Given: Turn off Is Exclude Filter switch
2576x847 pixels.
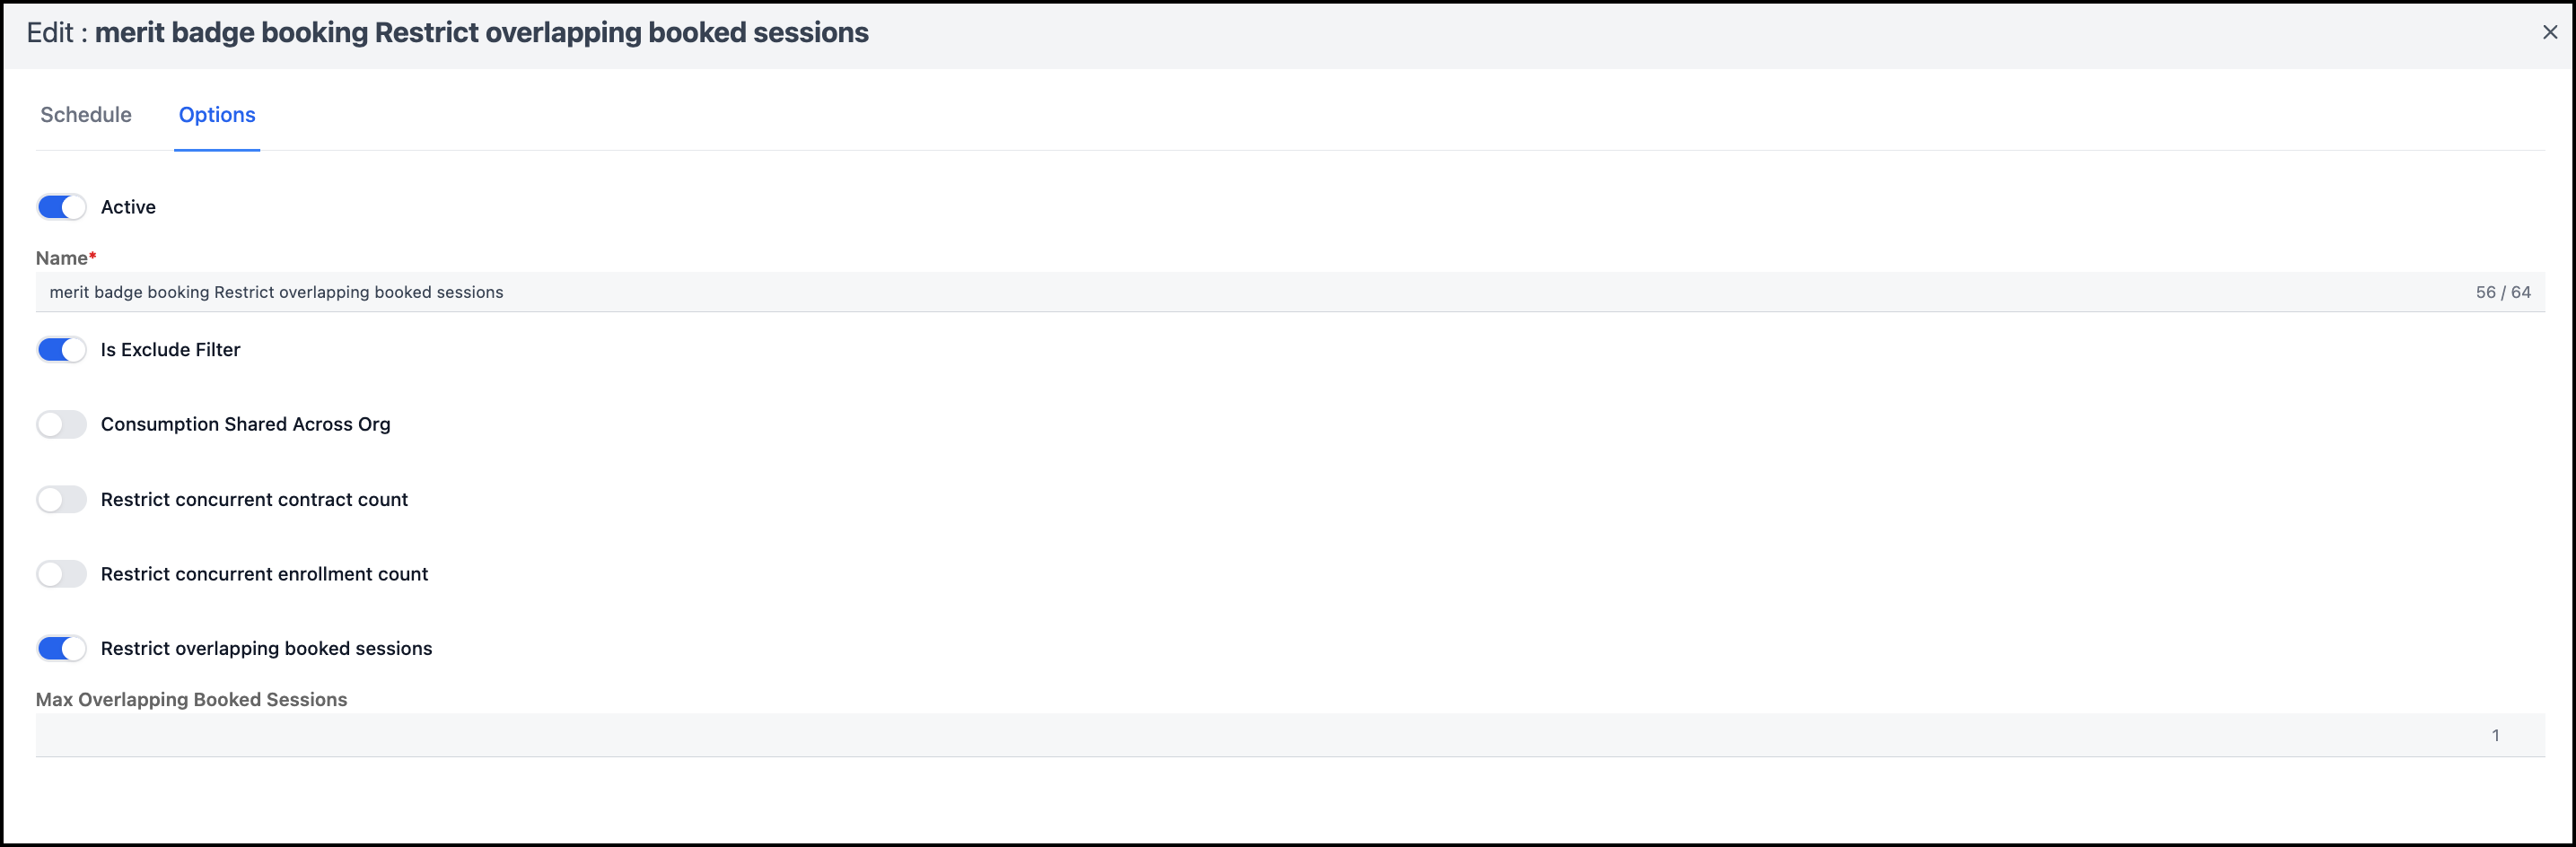Looking at the screenshot, I should tap(62, 350).
